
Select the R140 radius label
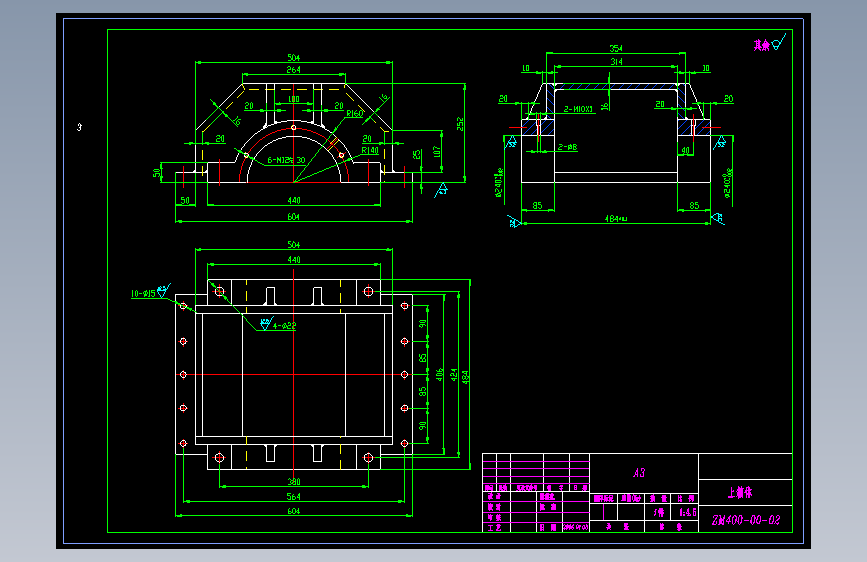370,150
